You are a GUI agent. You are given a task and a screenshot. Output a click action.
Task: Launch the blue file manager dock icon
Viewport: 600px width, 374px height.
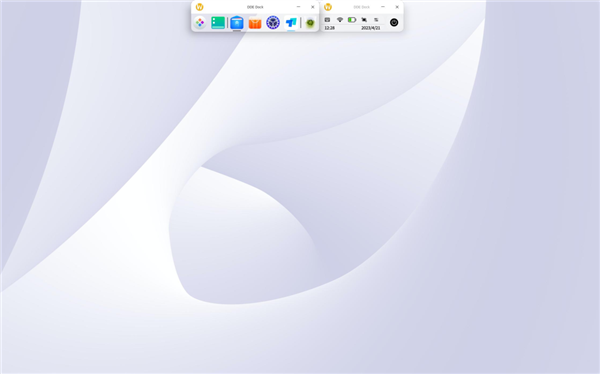237,23
